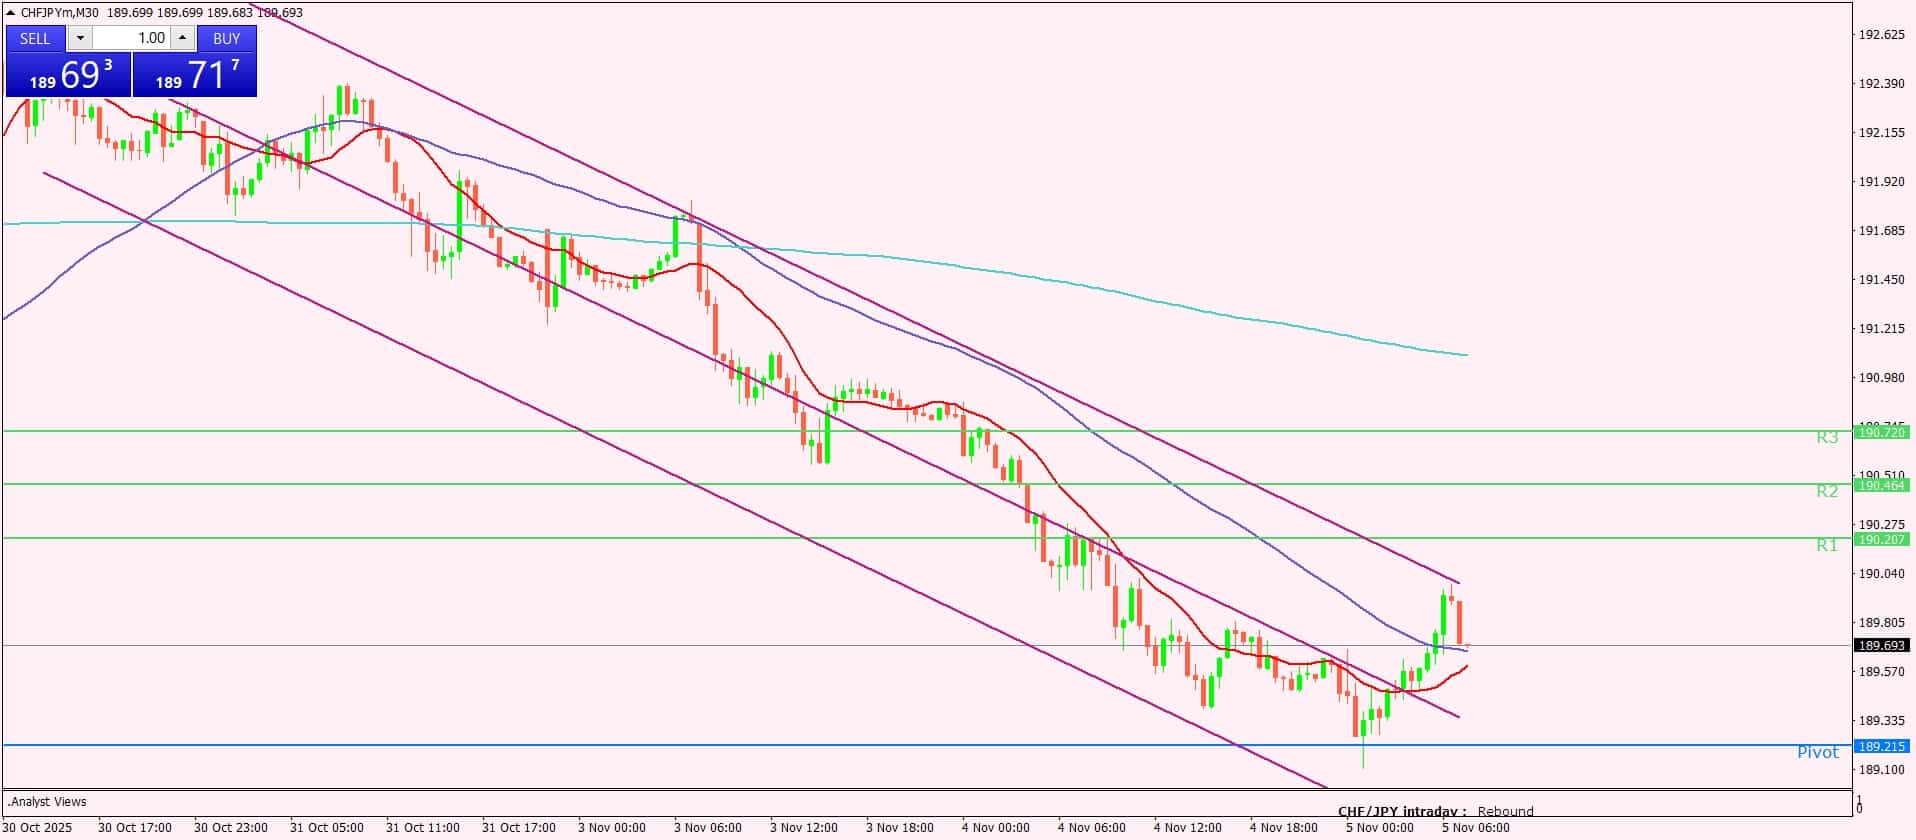This screenshot has width=1916, height=840.
Task: Focus the 1.00 lot volume input field
Action: click(x=131, y=38)
